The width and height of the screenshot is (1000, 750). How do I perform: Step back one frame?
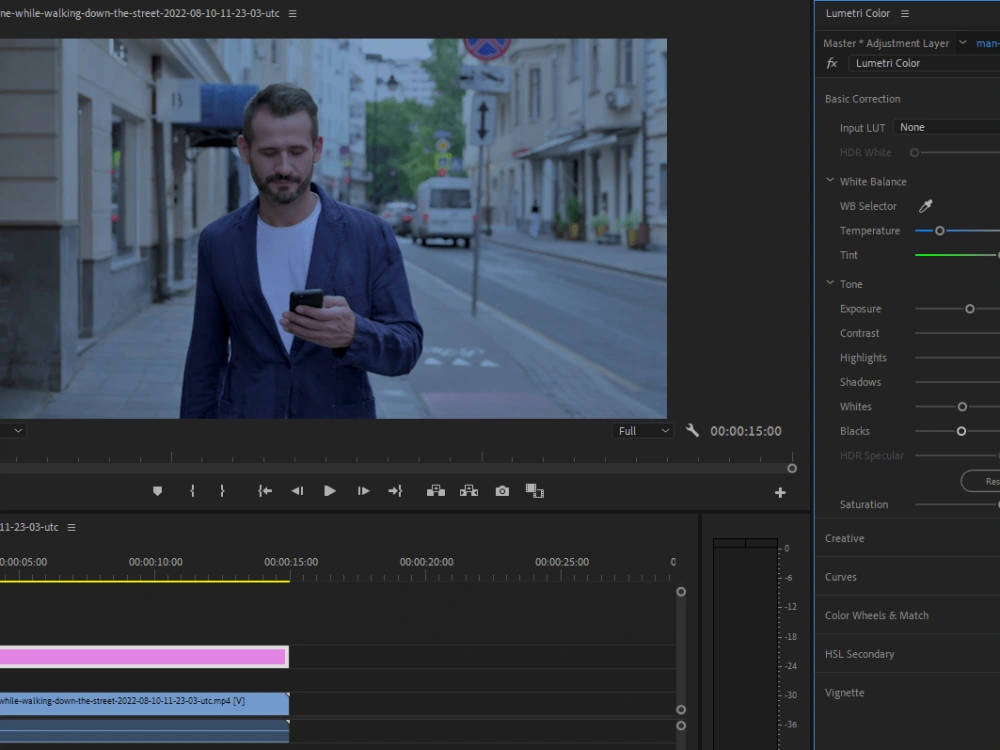pos(297,491)
